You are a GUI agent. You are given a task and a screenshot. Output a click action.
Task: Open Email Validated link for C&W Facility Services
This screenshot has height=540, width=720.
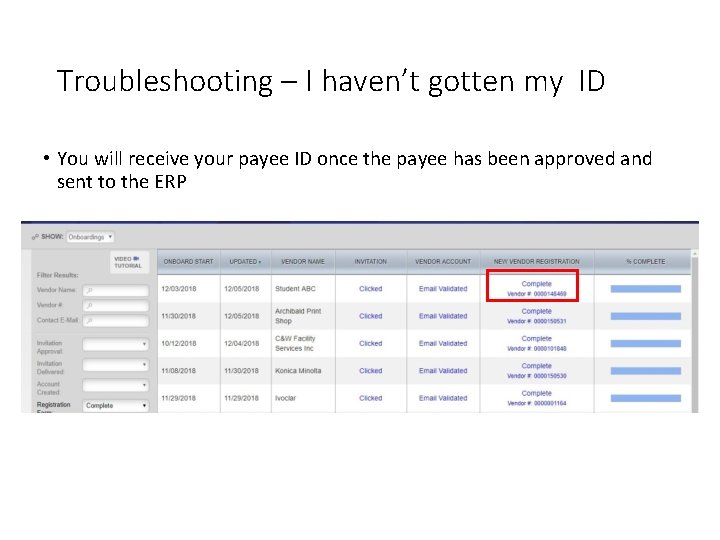coord(443,343)
